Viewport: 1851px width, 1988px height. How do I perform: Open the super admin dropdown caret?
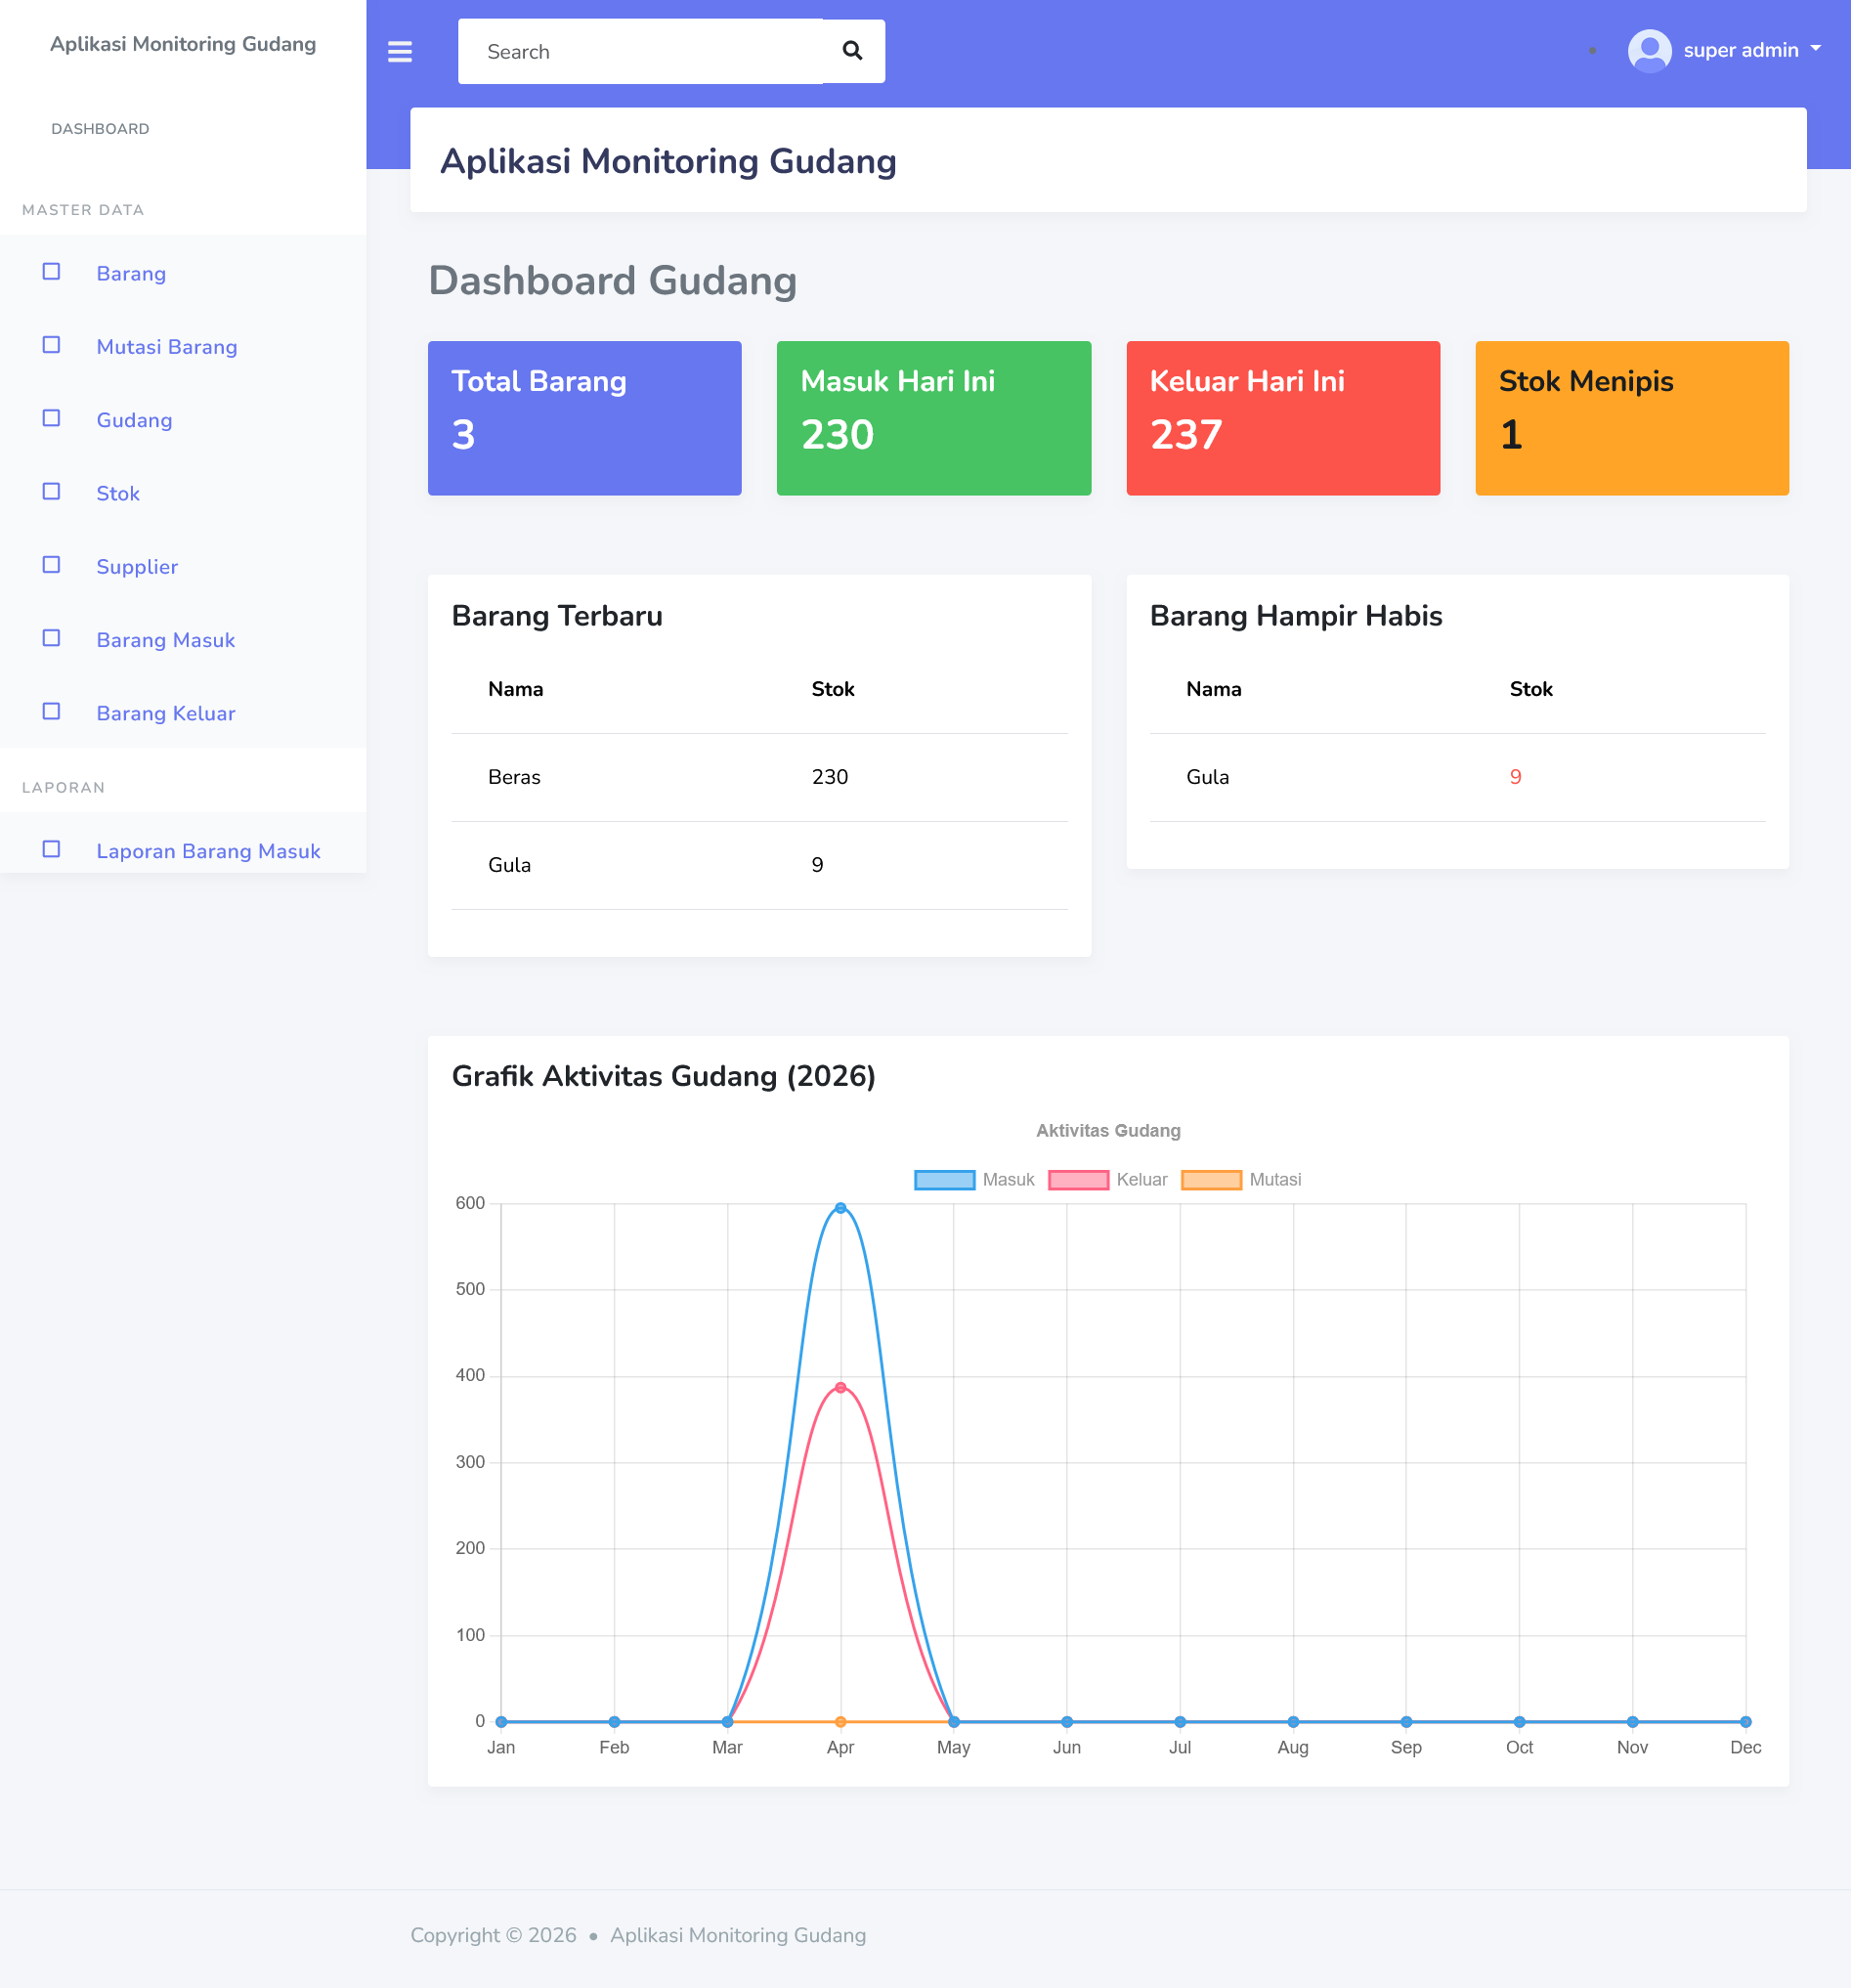tap(1815, 49)
